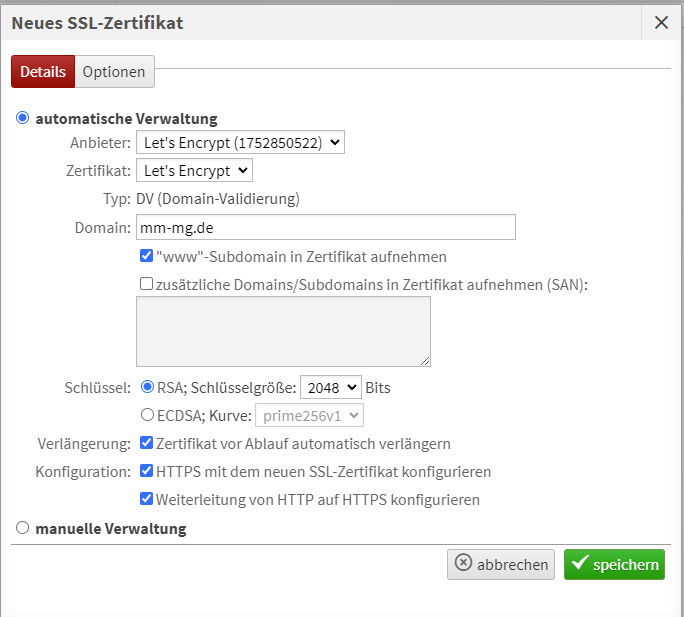Click the Domain input field
Viewport: 684px width, 617px height.
click(325, 228)
